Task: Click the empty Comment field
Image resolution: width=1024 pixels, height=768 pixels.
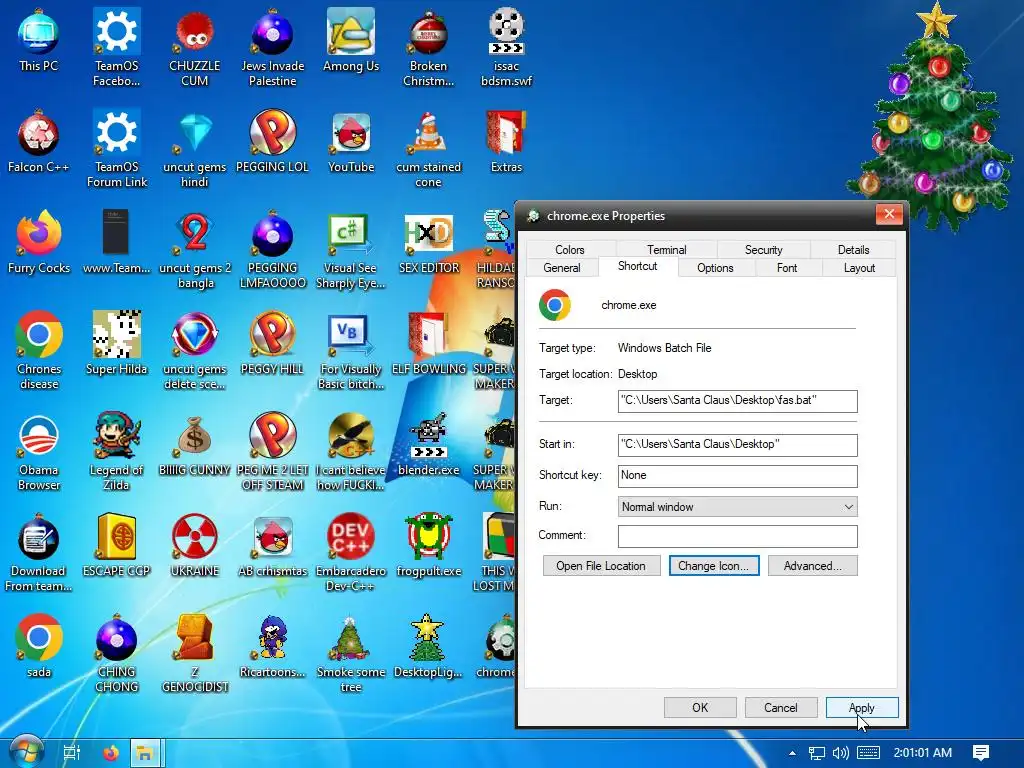Action: point(737,536)
